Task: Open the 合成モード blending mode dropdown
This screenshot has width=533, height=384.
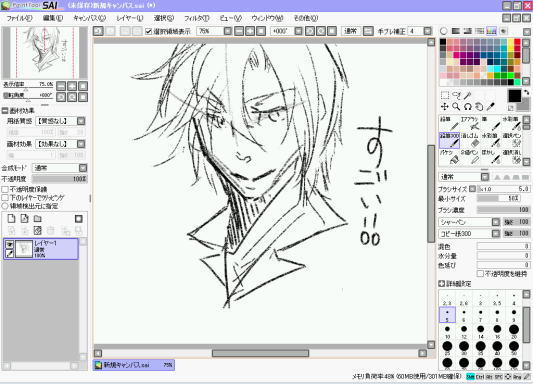Action: [83, 168]
